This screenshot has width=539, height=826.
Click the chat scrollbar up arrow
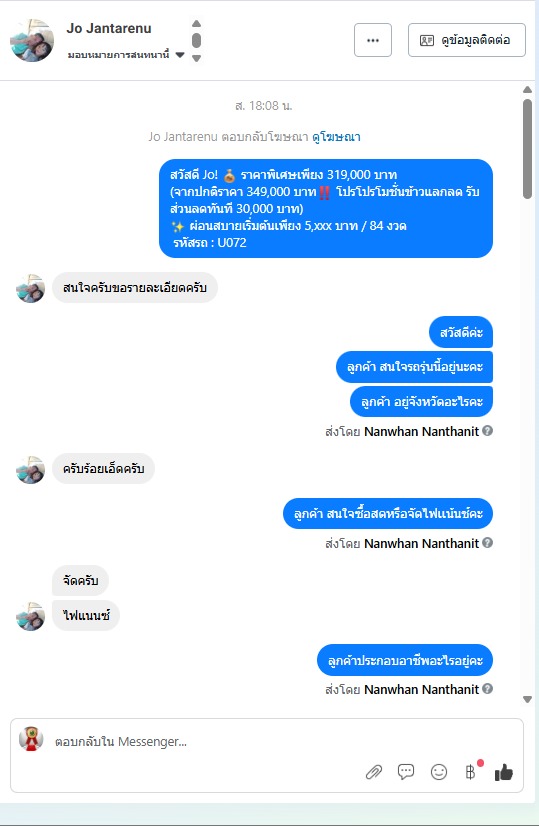click(527, 90)
